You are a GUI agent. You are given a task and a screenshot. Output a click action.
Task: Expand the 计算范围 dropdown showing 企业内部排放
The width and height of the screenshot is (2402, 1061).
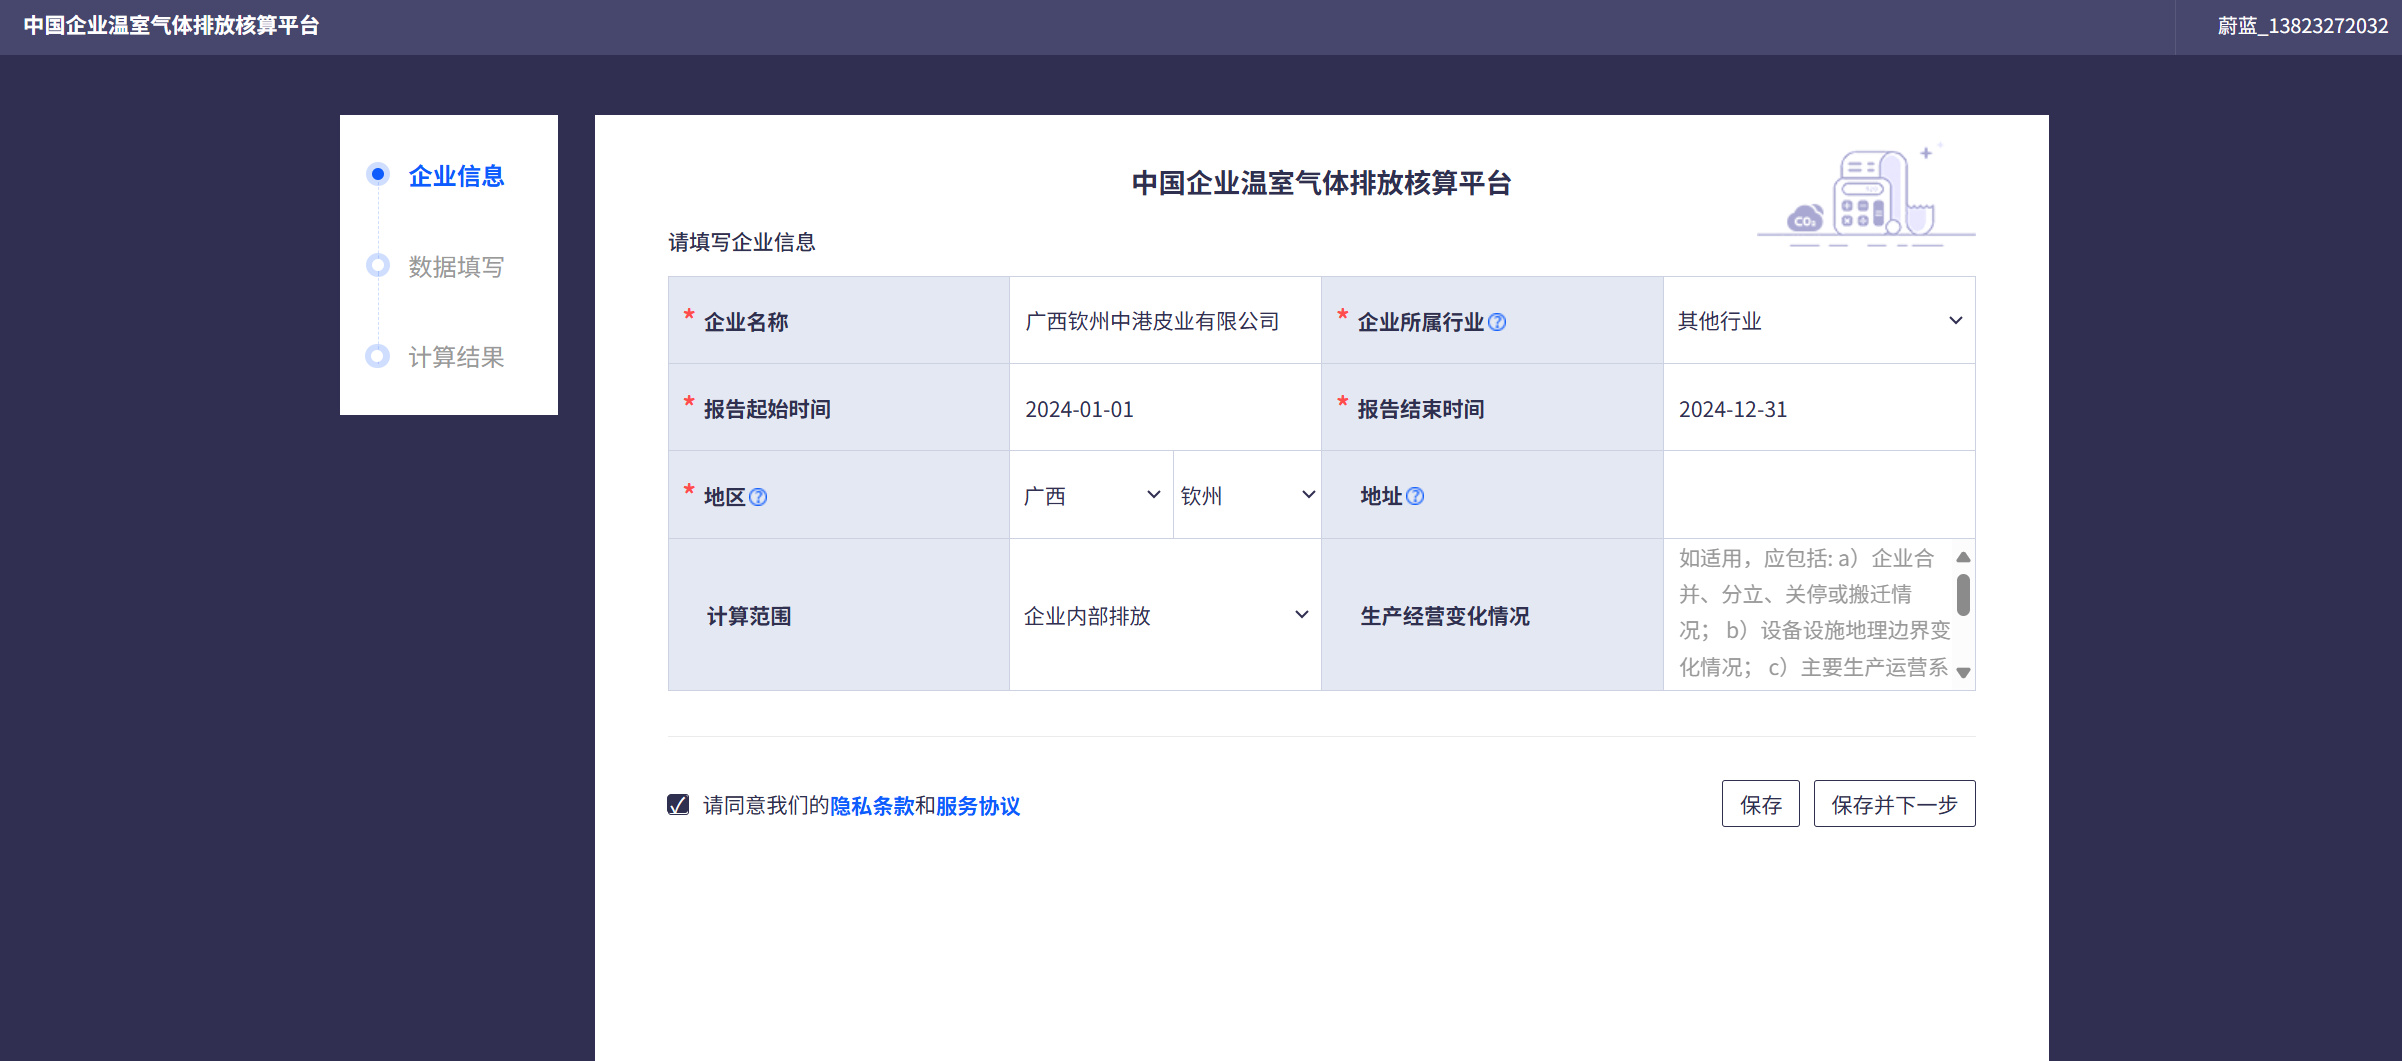(x=1165, y=615)
